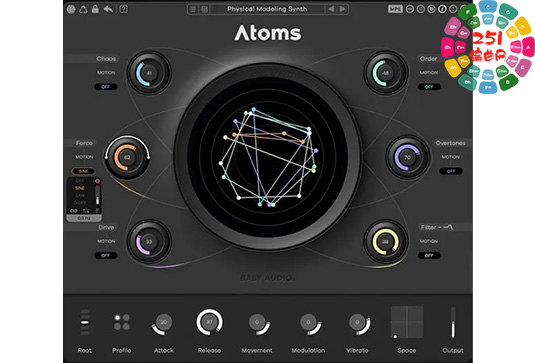Change the filter type shape icon beside Filter
The height and width of the screenshot is (363, 535).
(x=448, y=227)
